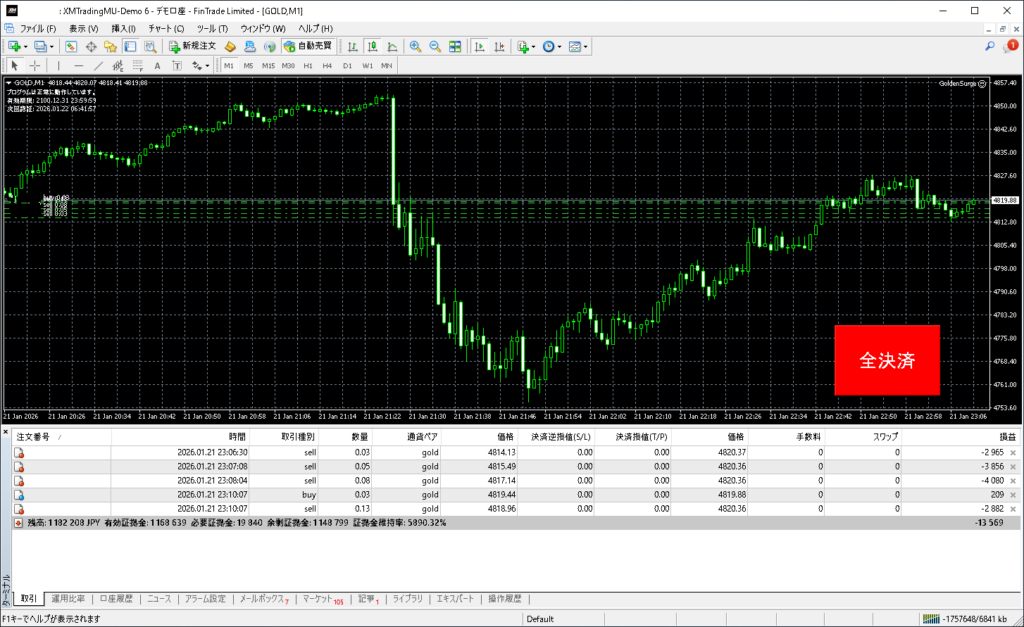1024x627 pixels.
Task: Expand the chart templates dropdown
Action: [586, 46]
